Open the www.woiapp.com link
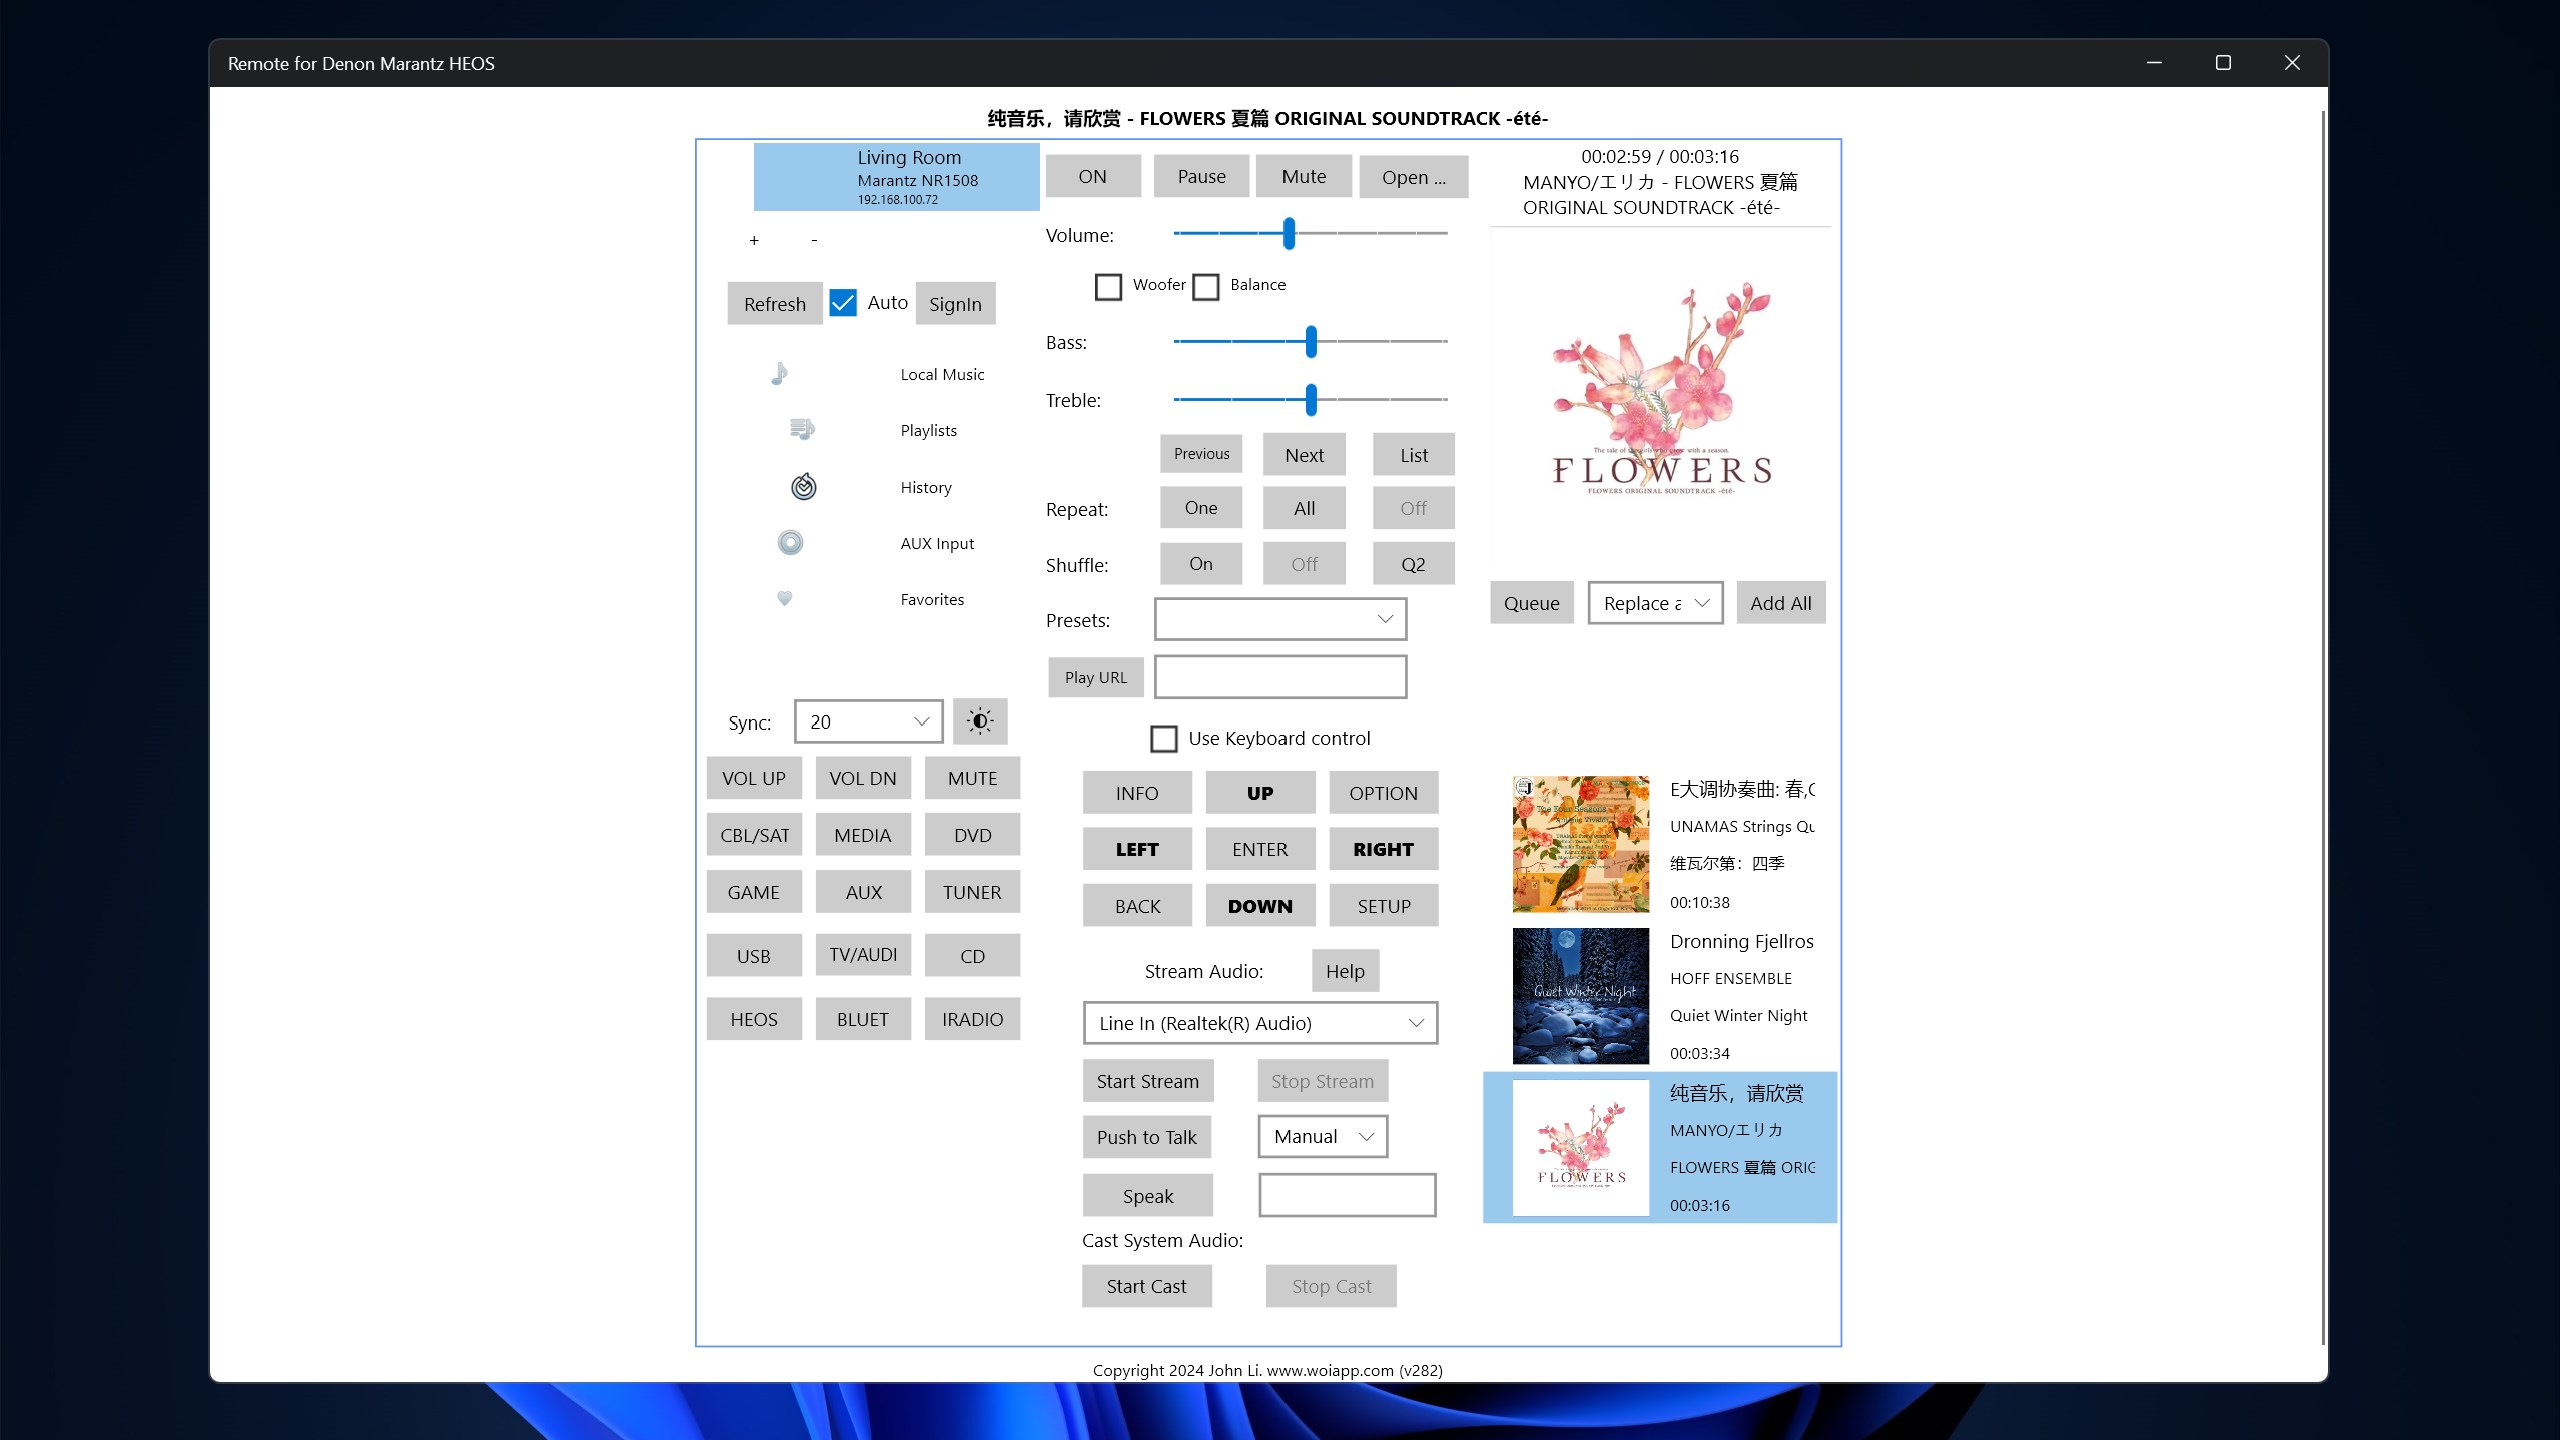This screenshot has width=2560, height=1440. pyautogui.click(x=1328, y=1370)
